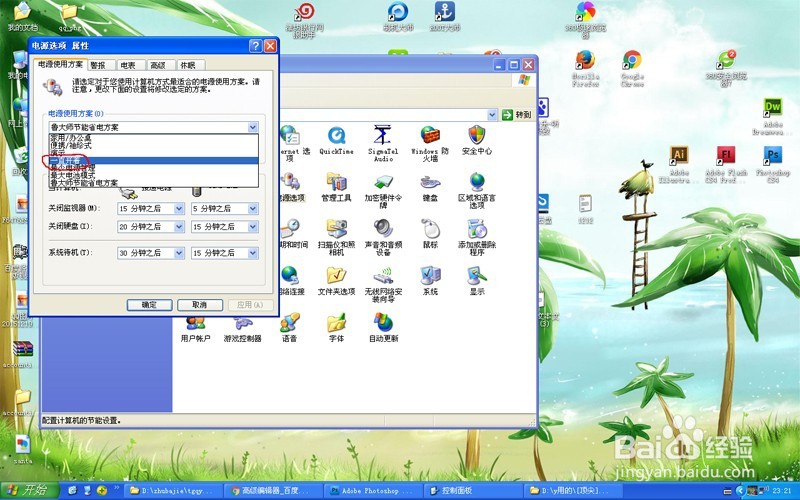Open 关闭硬盘 15 分钟之后 battery dropdown
The height and width of the screenshot is (500, 800).
coord(253,227)
